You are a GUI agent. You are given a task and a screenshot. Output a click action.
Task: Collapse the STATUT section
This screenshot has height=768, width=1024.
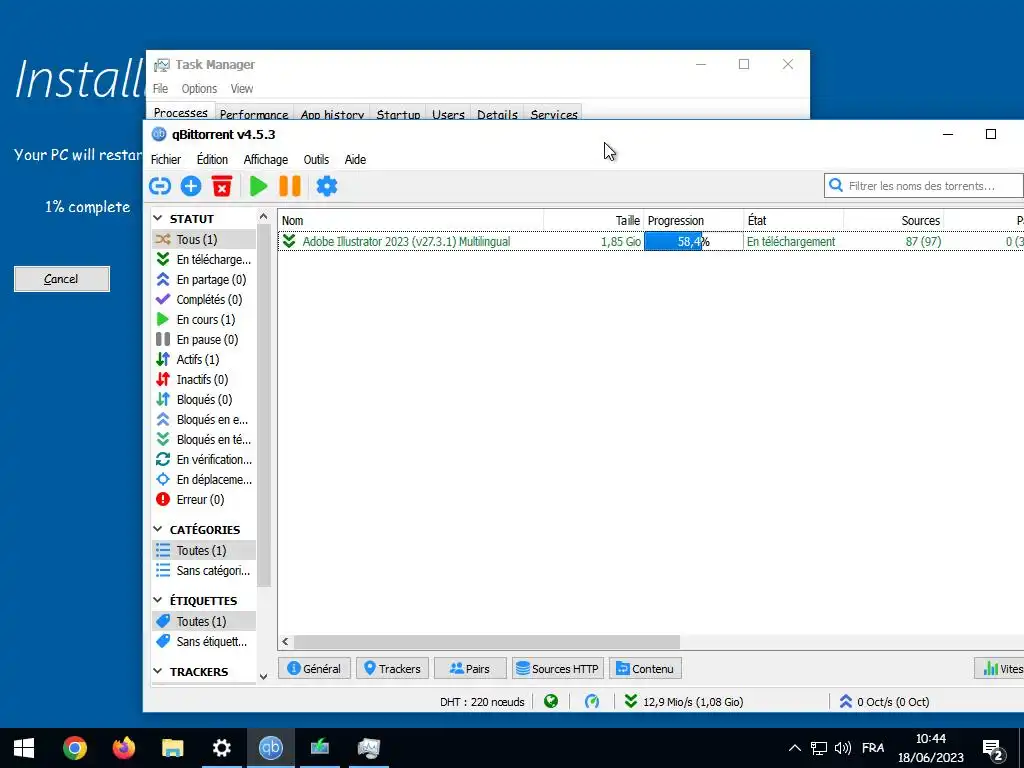click(x=157, y=218)
